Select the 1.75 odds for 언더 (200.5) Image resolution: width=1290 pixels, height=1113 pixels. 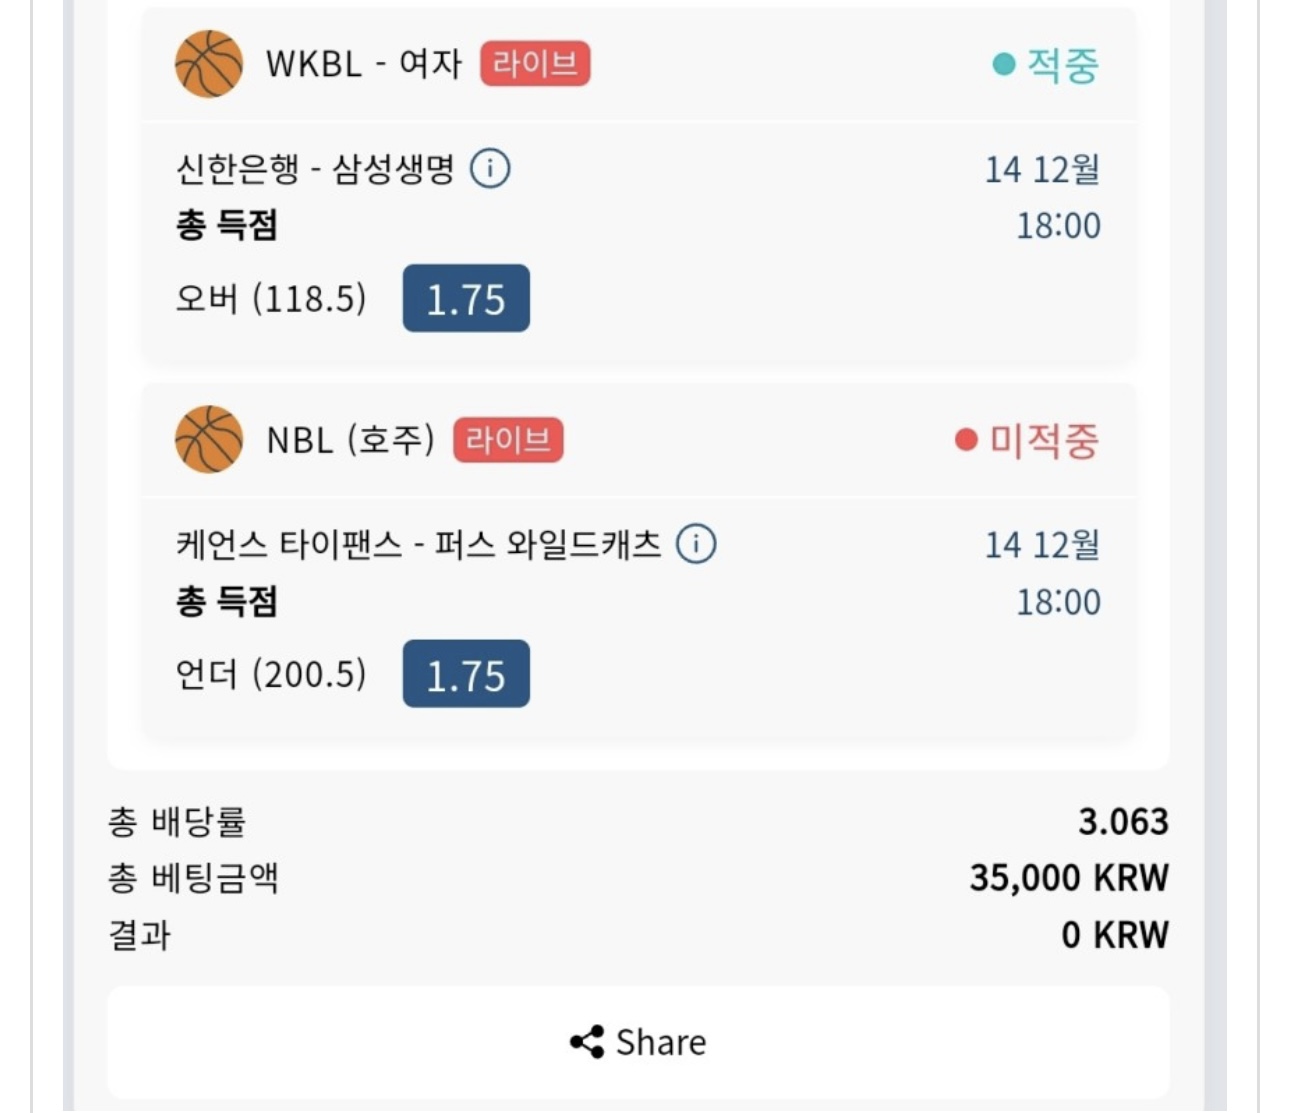tap(466, 674)
